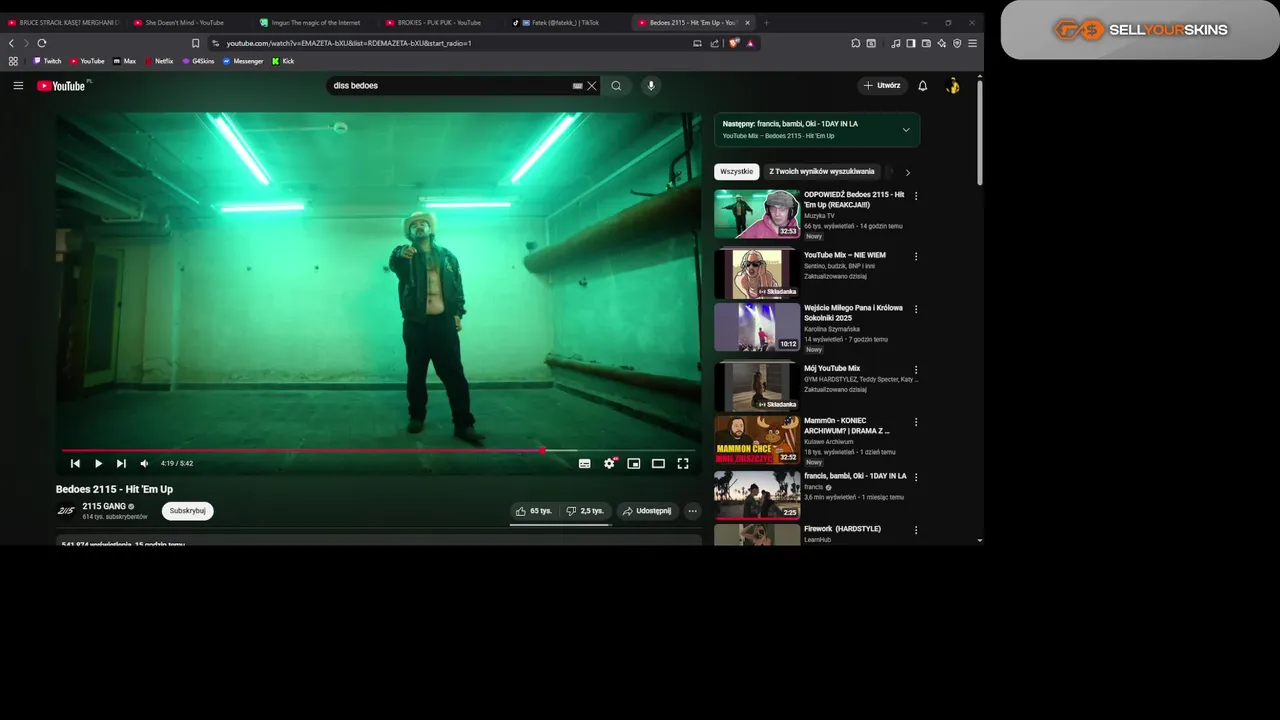Image resolution: width=1280 pixels, height=720 pixels.
Task: Open a new browser tab with plus
Action: click(x=767, y=22)
